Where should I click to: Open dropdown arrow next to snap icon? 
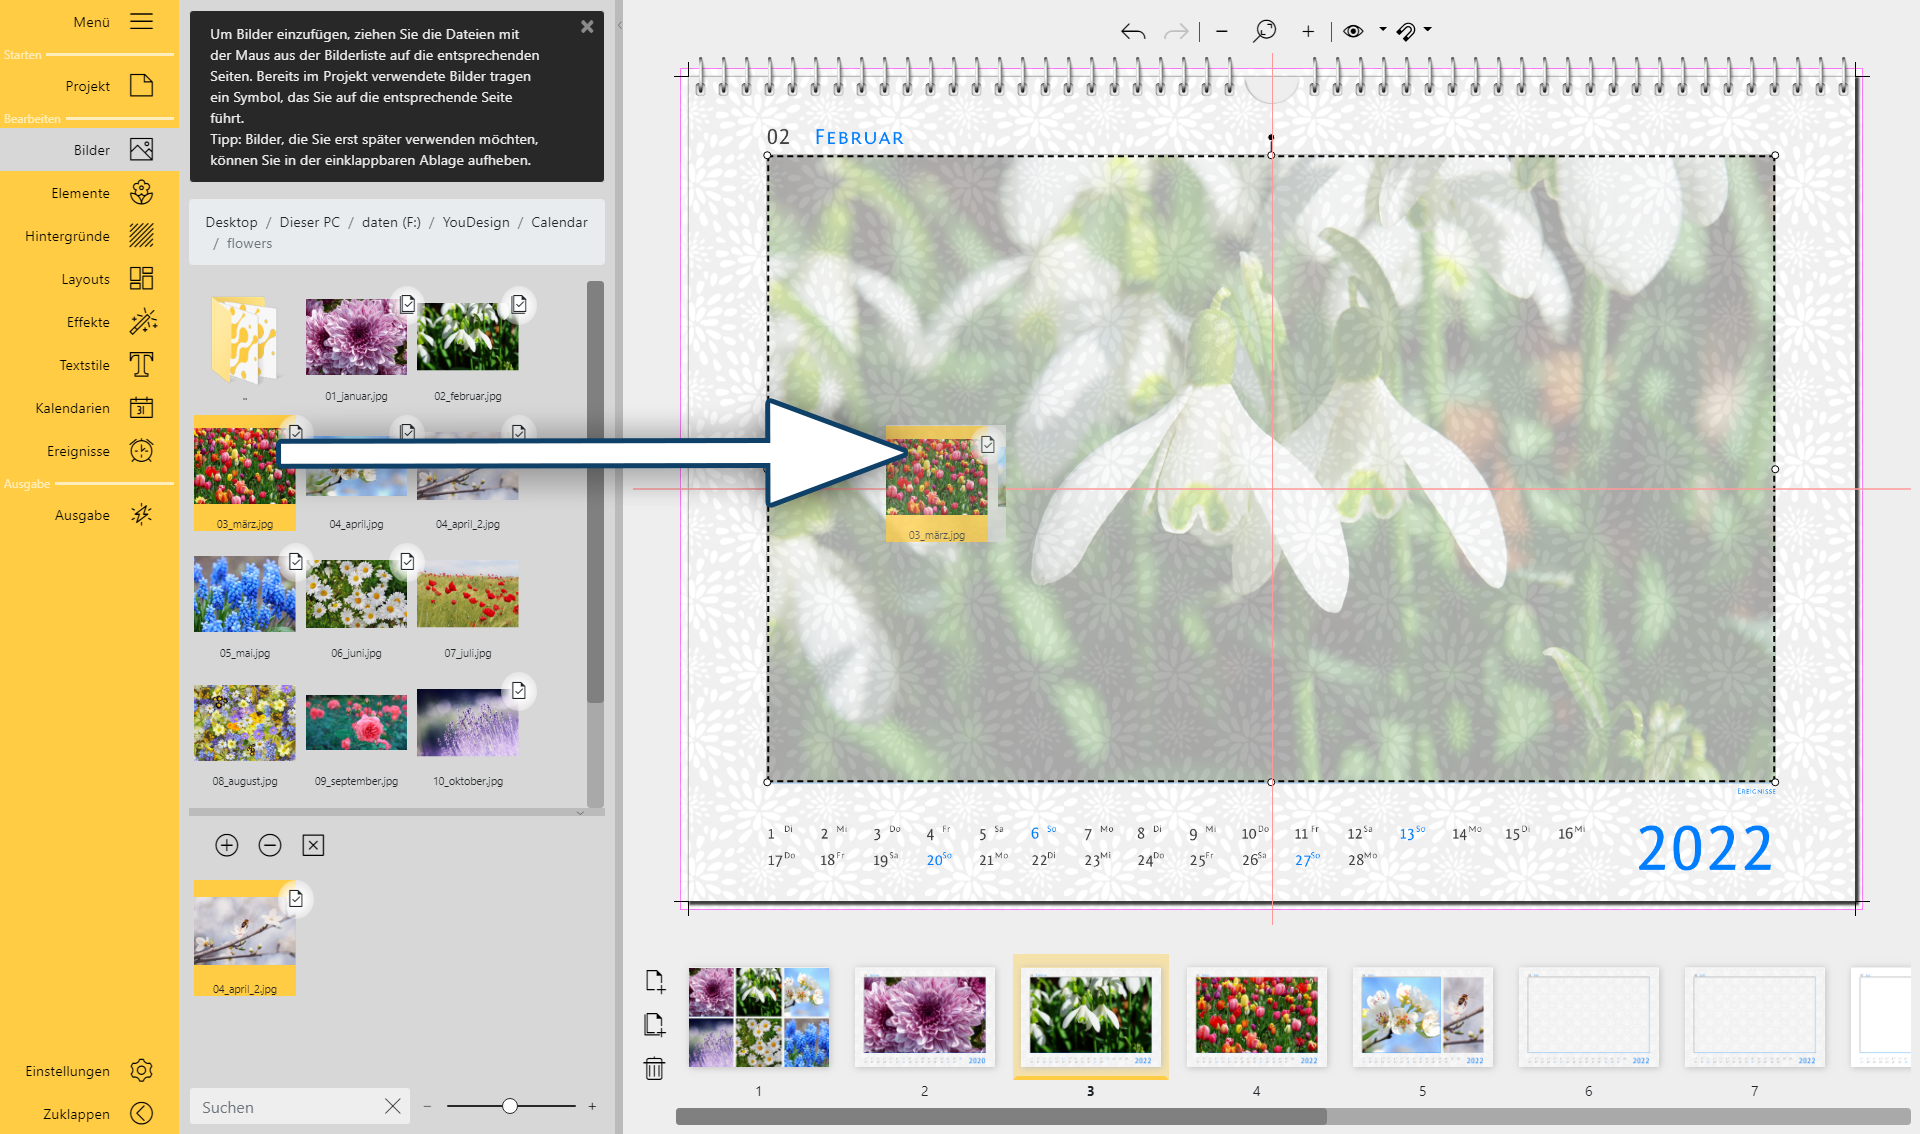[1428, 30]
